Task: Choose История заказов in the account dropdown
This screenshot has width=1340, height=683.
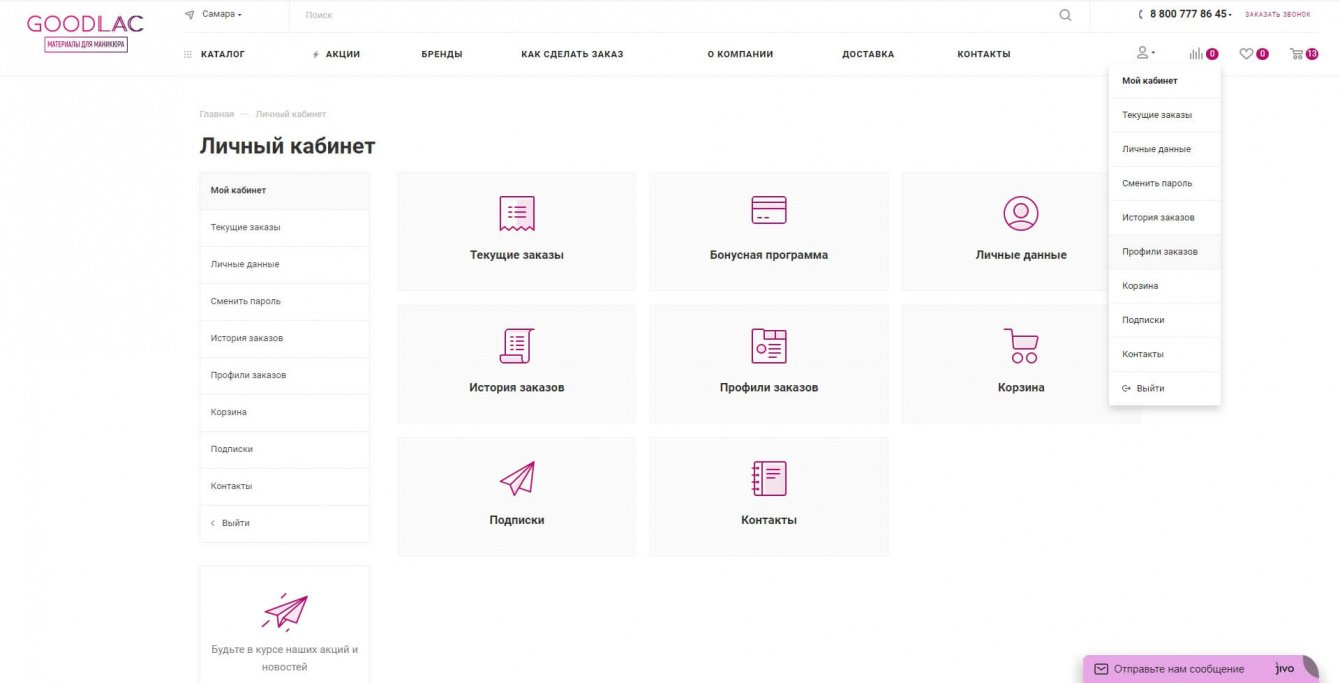Action: tap(1165, 217)
